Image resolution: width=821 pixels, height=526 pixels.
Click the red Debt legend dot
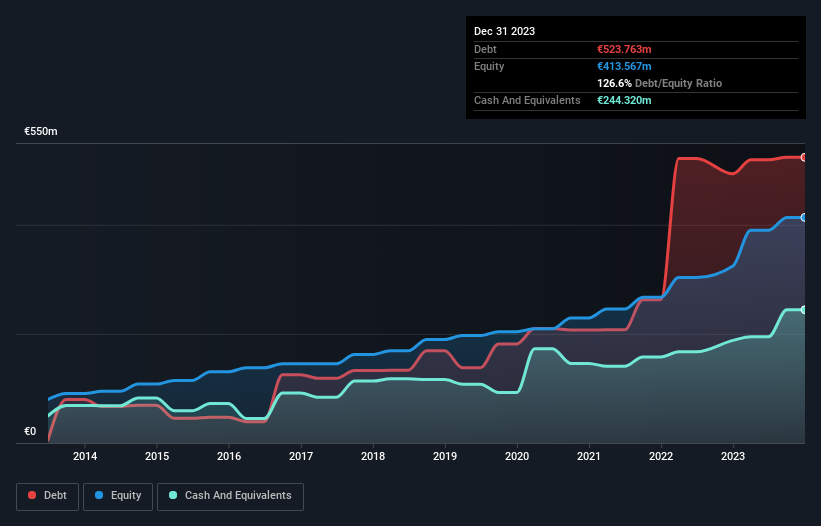[x=32, y=495]
